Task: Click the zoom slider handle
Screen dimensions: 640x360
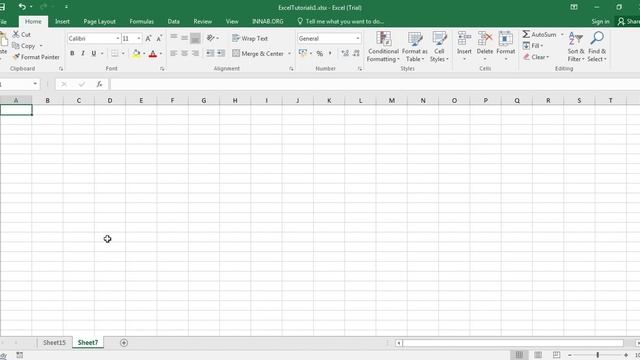Action: pos(597,355)
